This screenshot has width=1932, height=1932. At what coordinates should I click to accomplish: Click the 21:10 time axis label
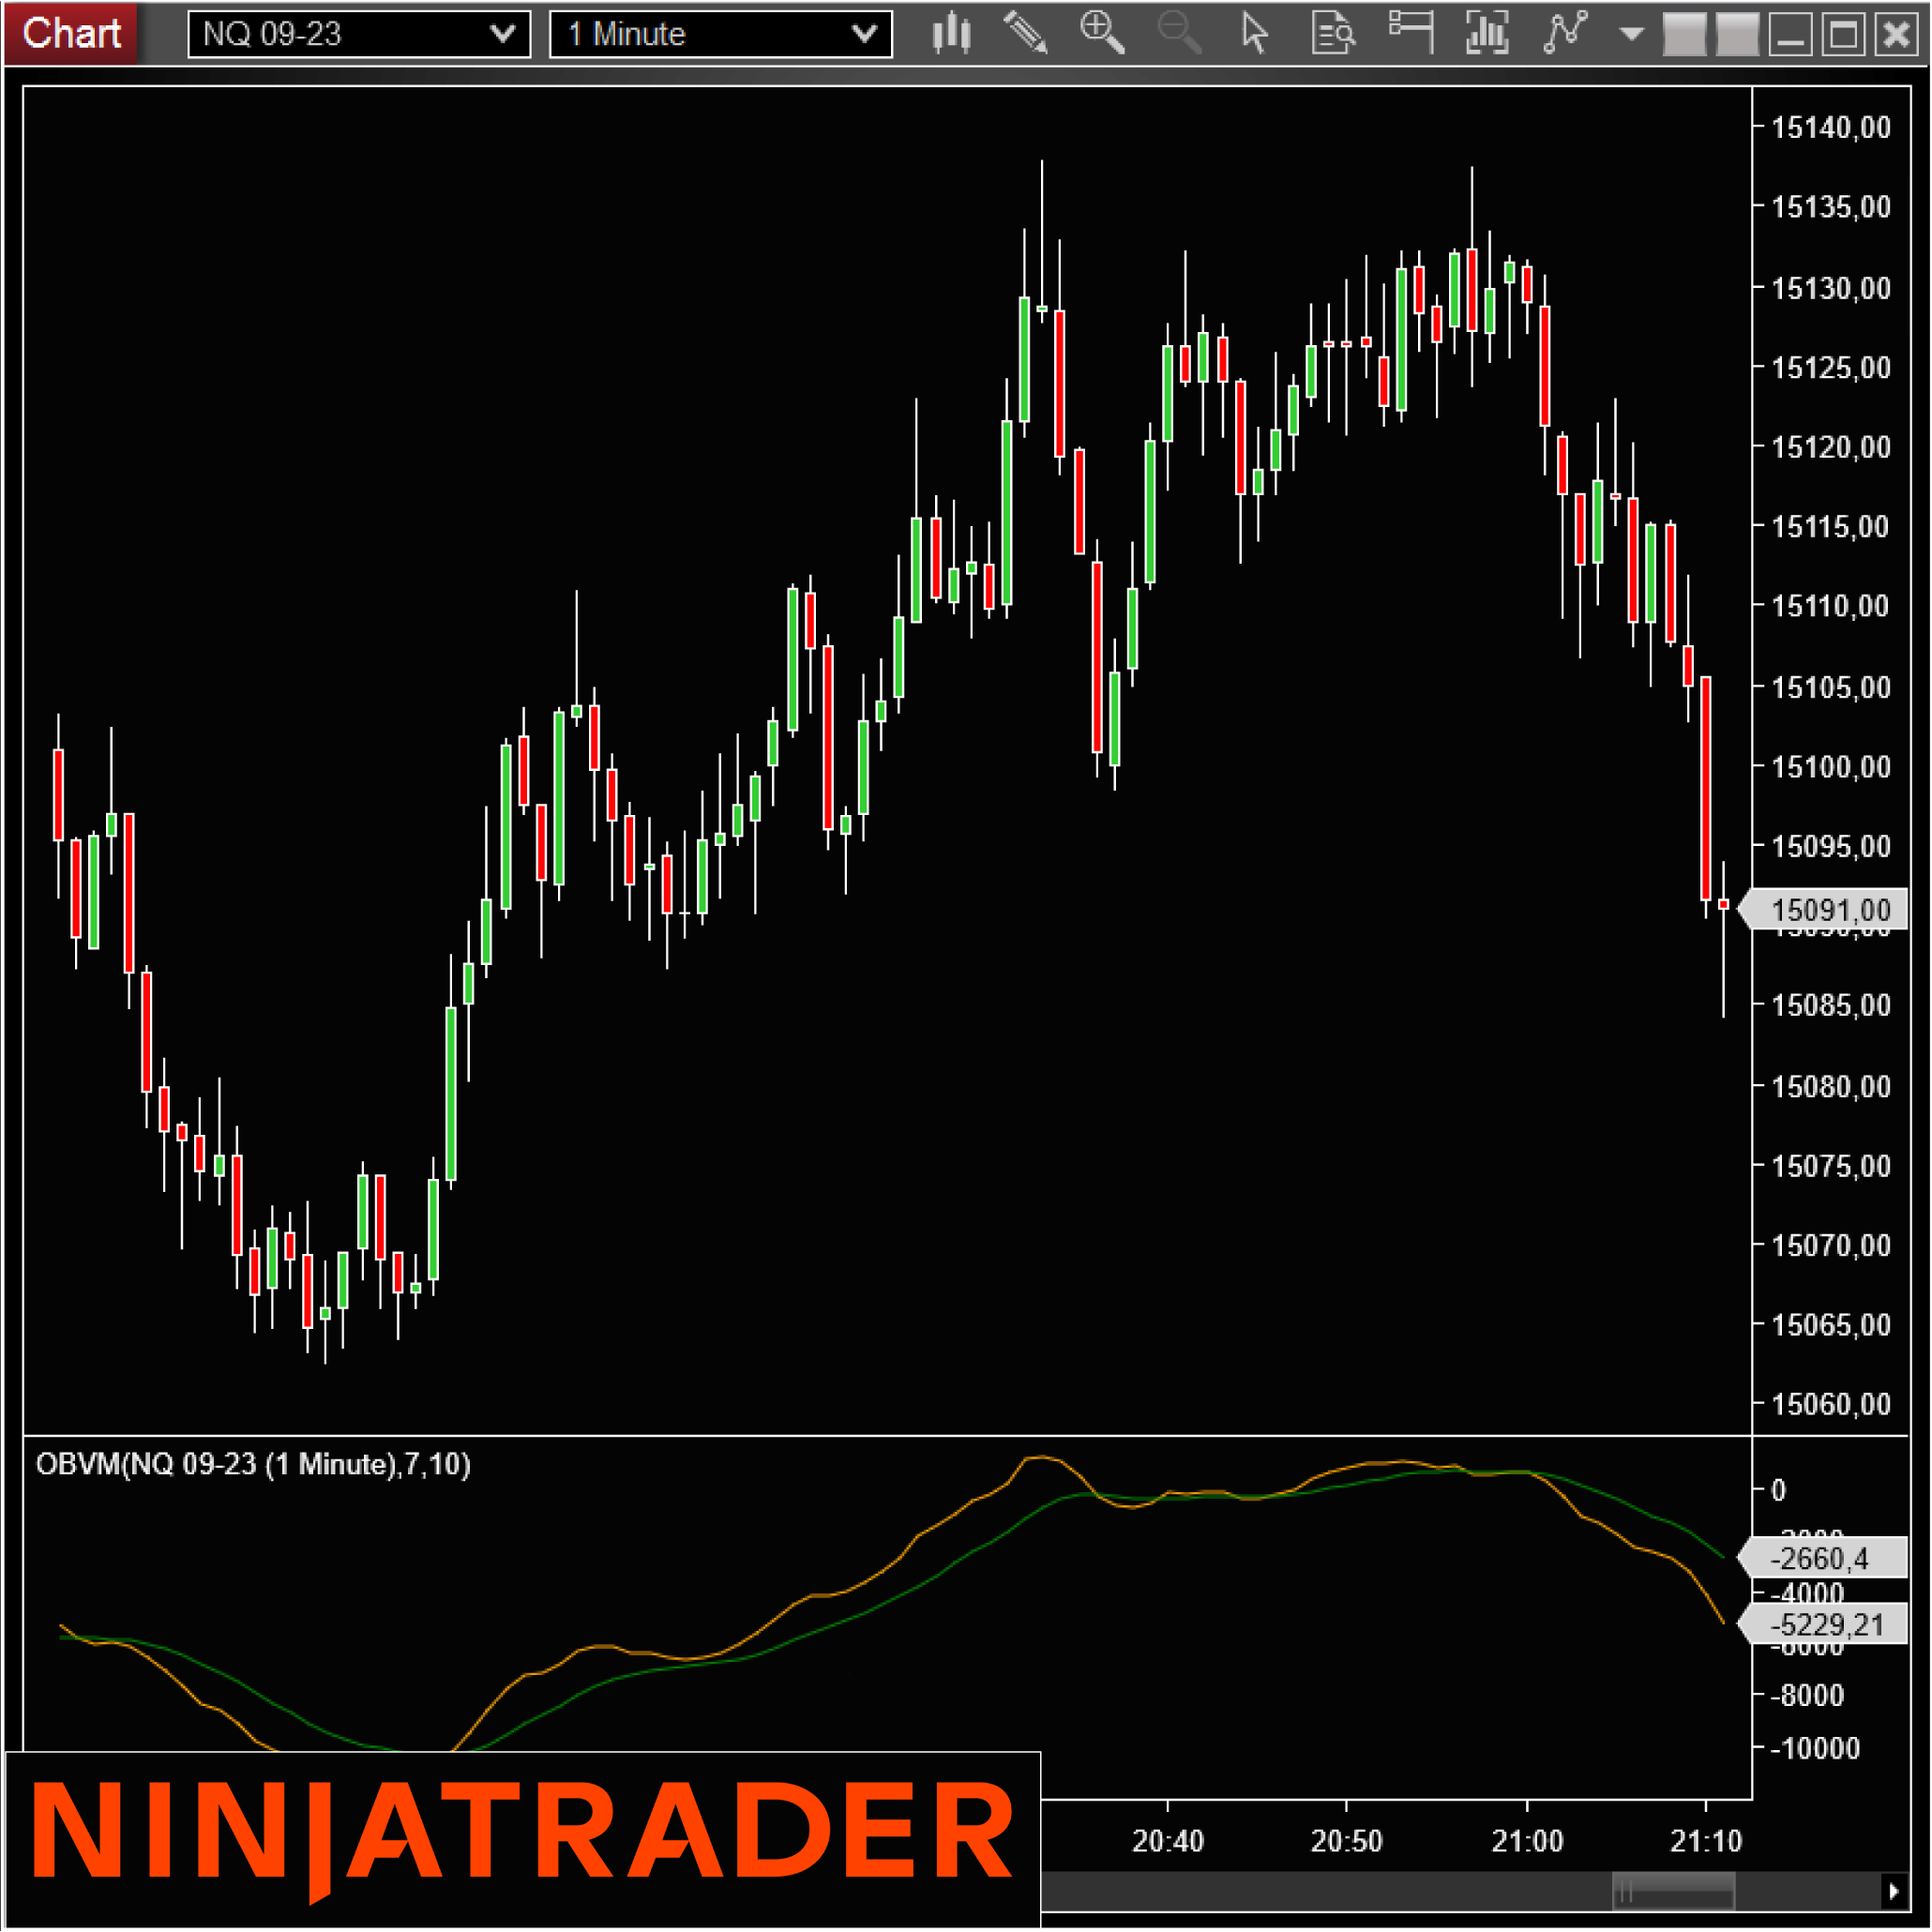1706,1841
